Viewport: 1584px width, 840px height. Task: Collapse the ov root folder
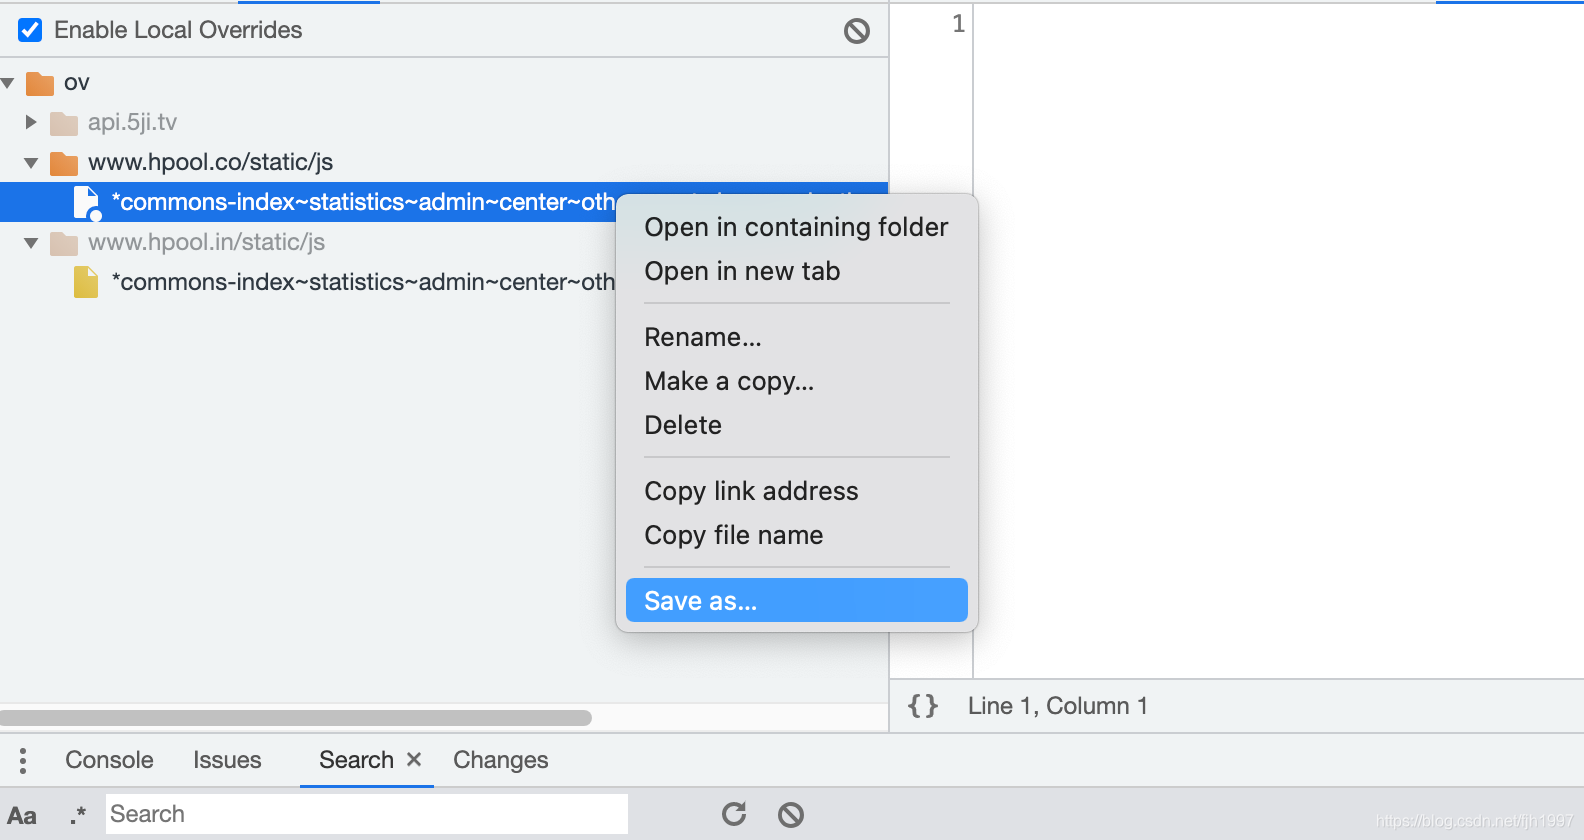8,83
